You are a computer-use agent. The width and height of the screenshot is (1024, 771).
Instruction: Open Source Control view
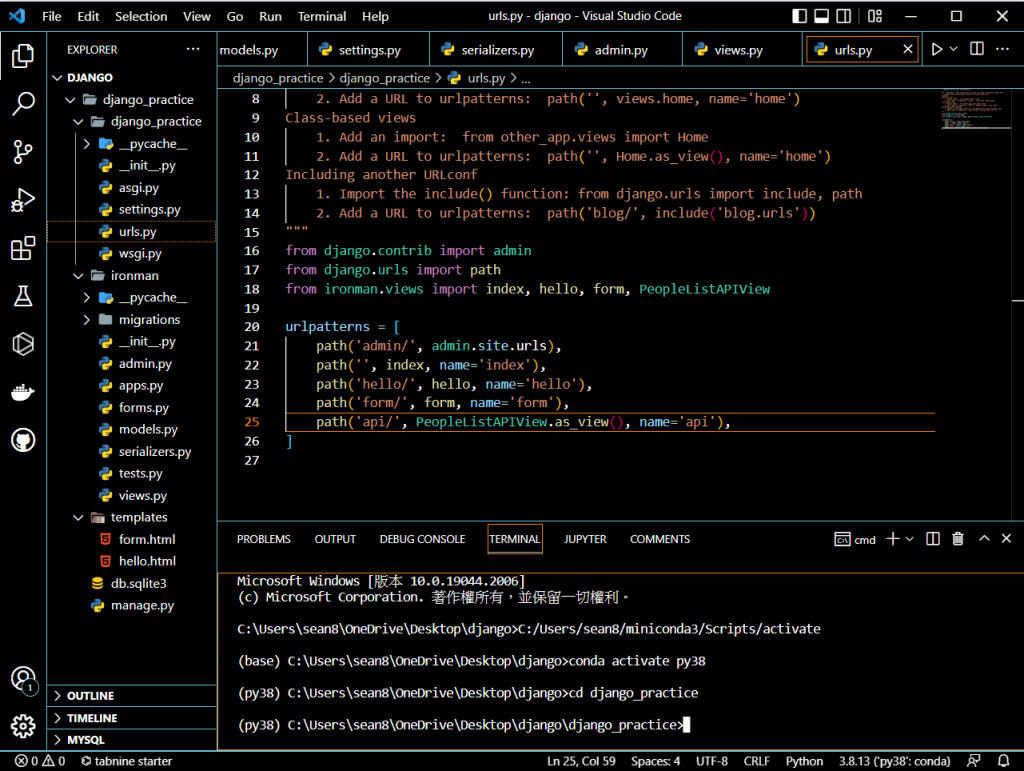23,152
